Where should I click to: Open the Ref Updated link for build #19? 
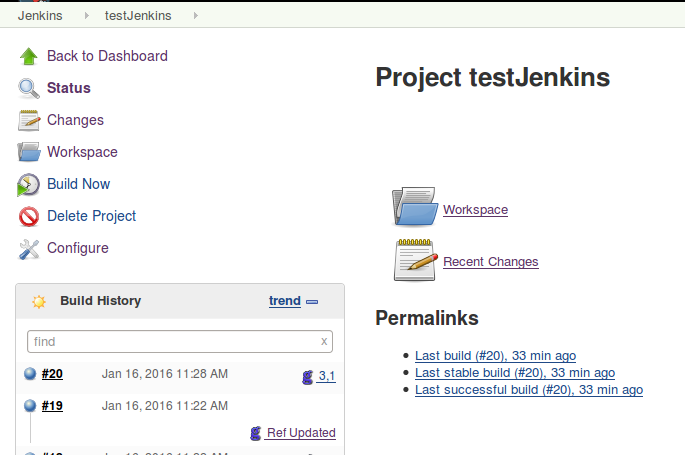(300, 433)
